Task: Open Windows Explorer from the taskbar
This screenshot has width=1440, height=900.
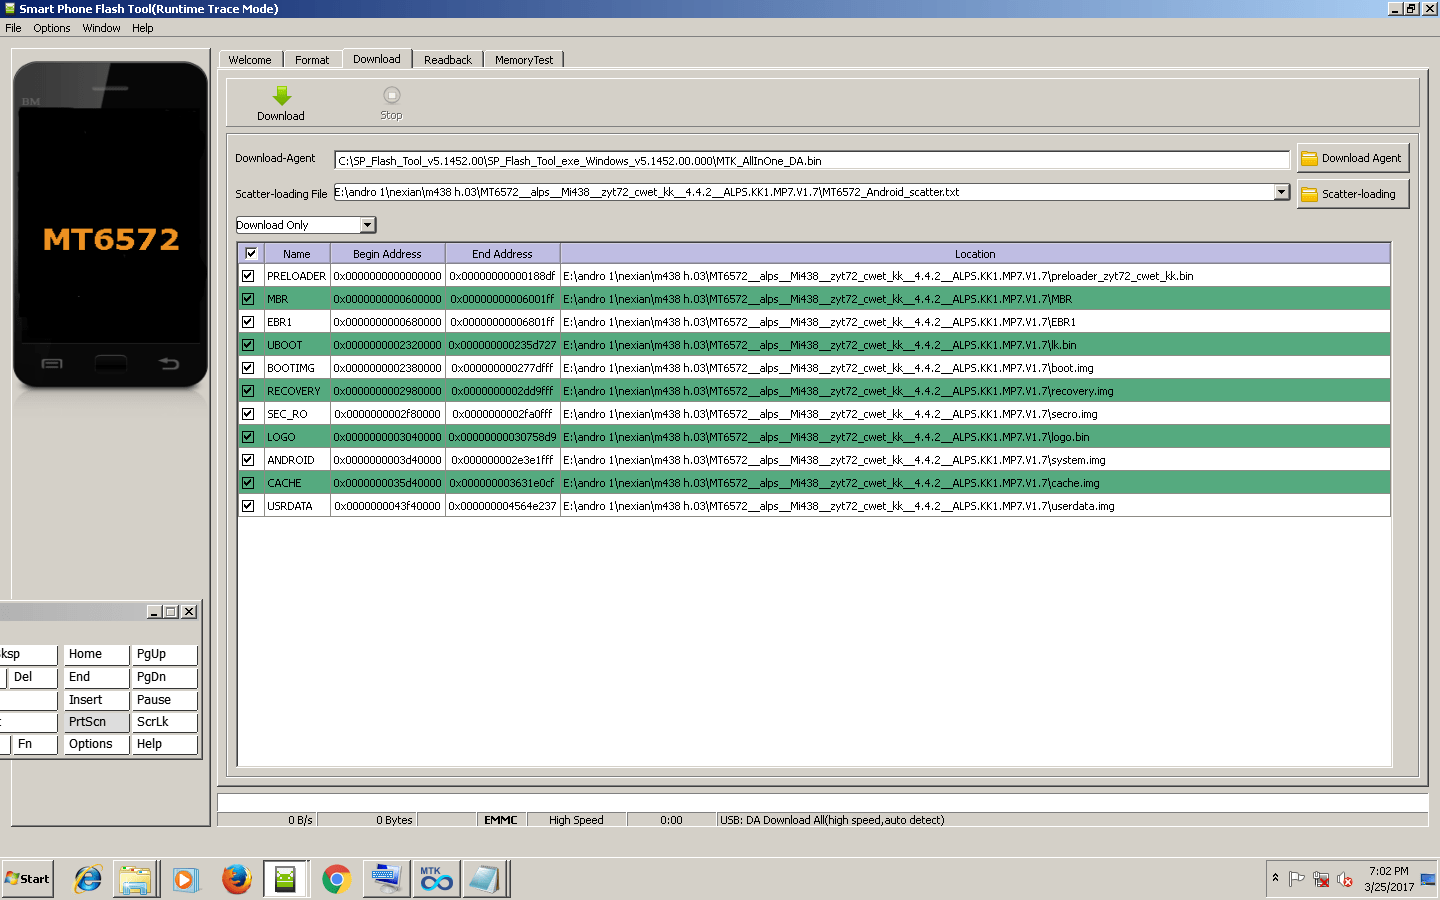Action: tap(135, 879)
